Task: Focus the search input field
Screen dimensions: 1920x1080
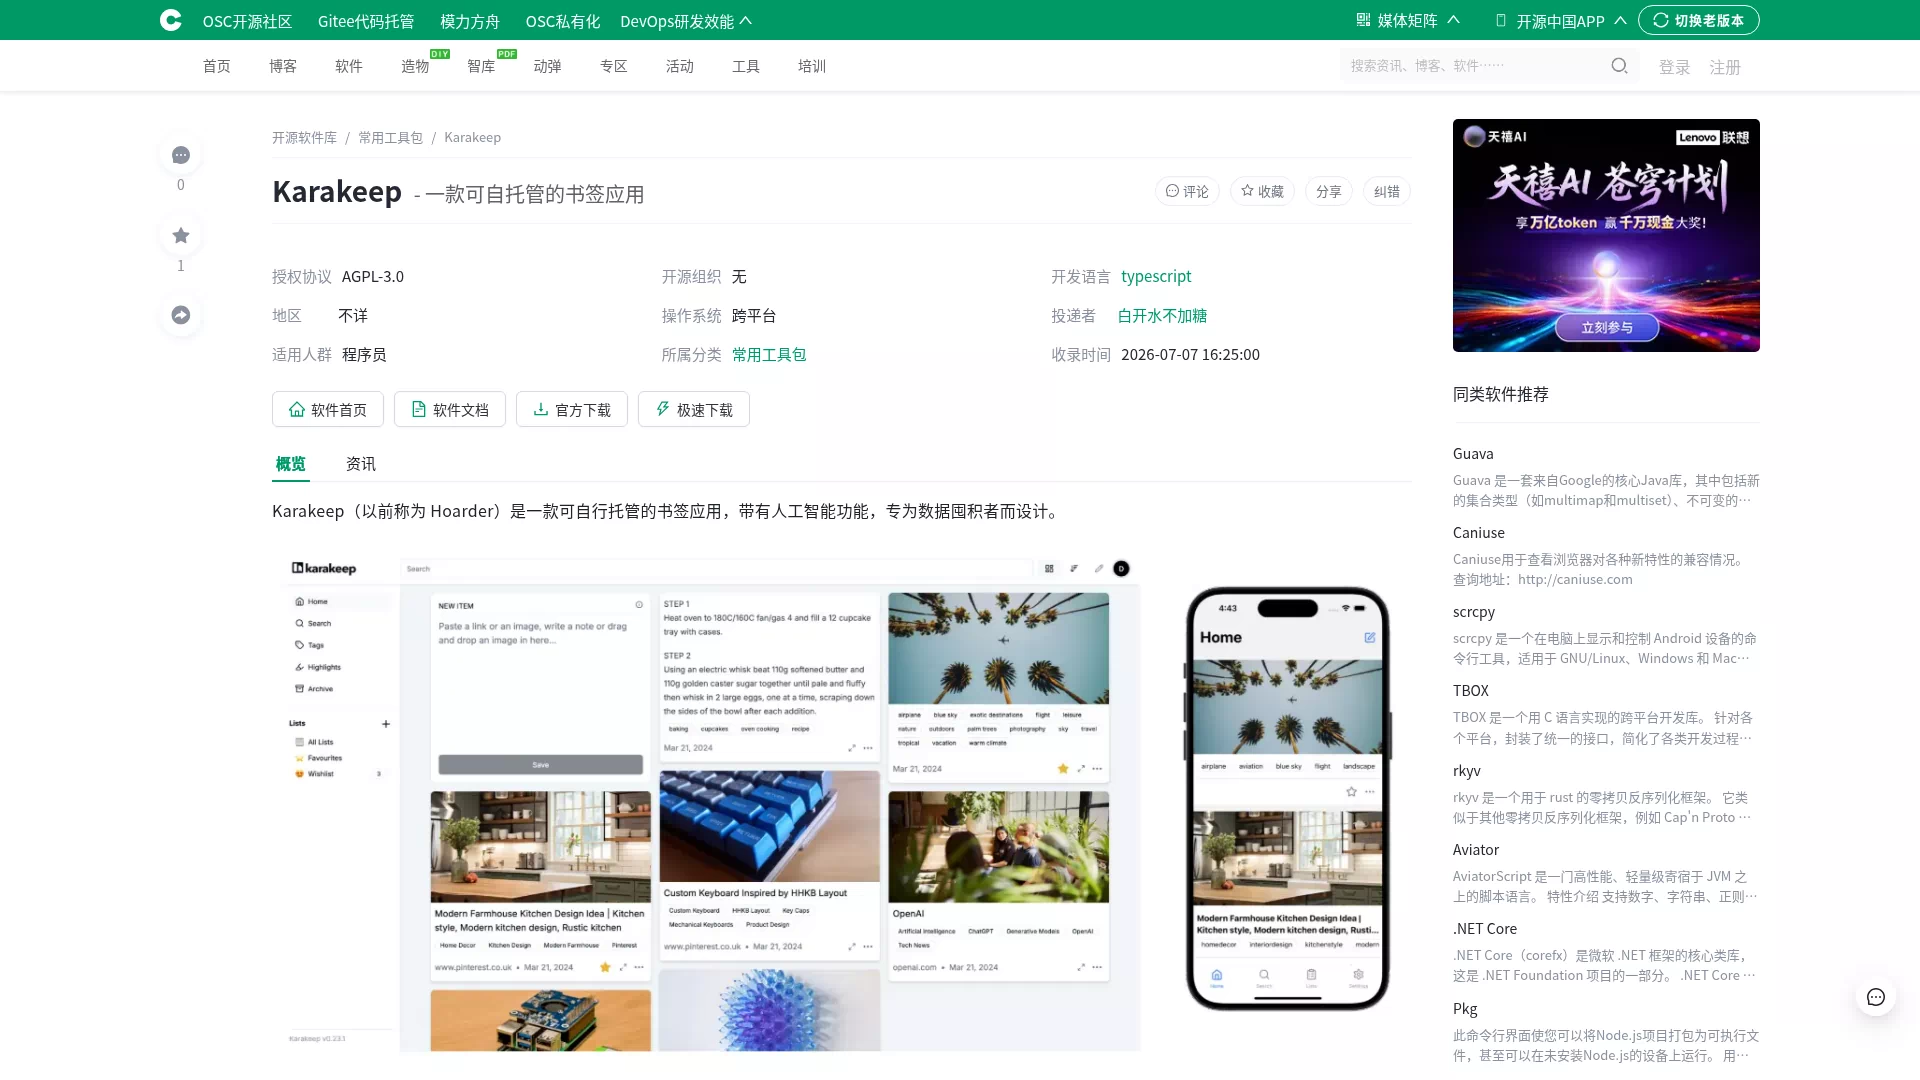Action: click(x=1474, y=66)
